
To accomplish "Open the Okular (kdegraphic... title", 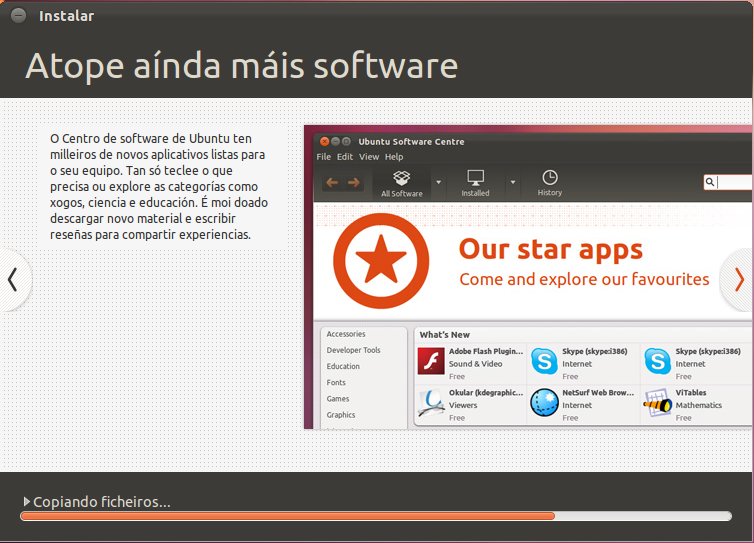I will point(486,392).
